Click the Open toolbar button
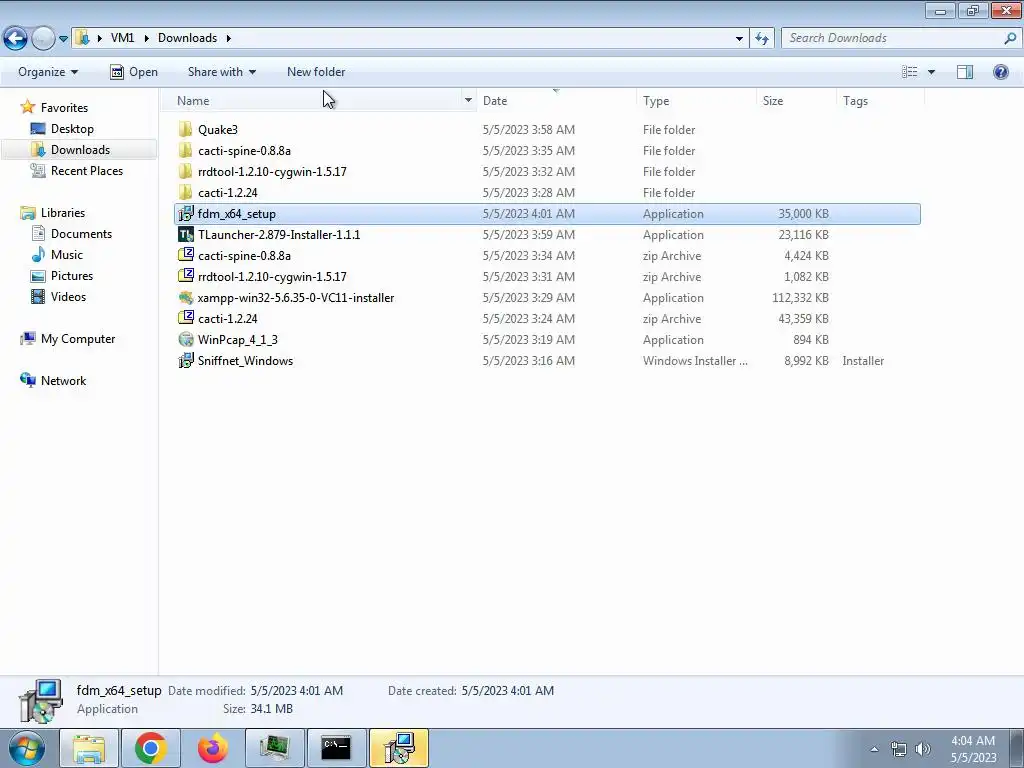Image resolution: width=1024 pixels, height=768 pixels. tap(134, 72)
